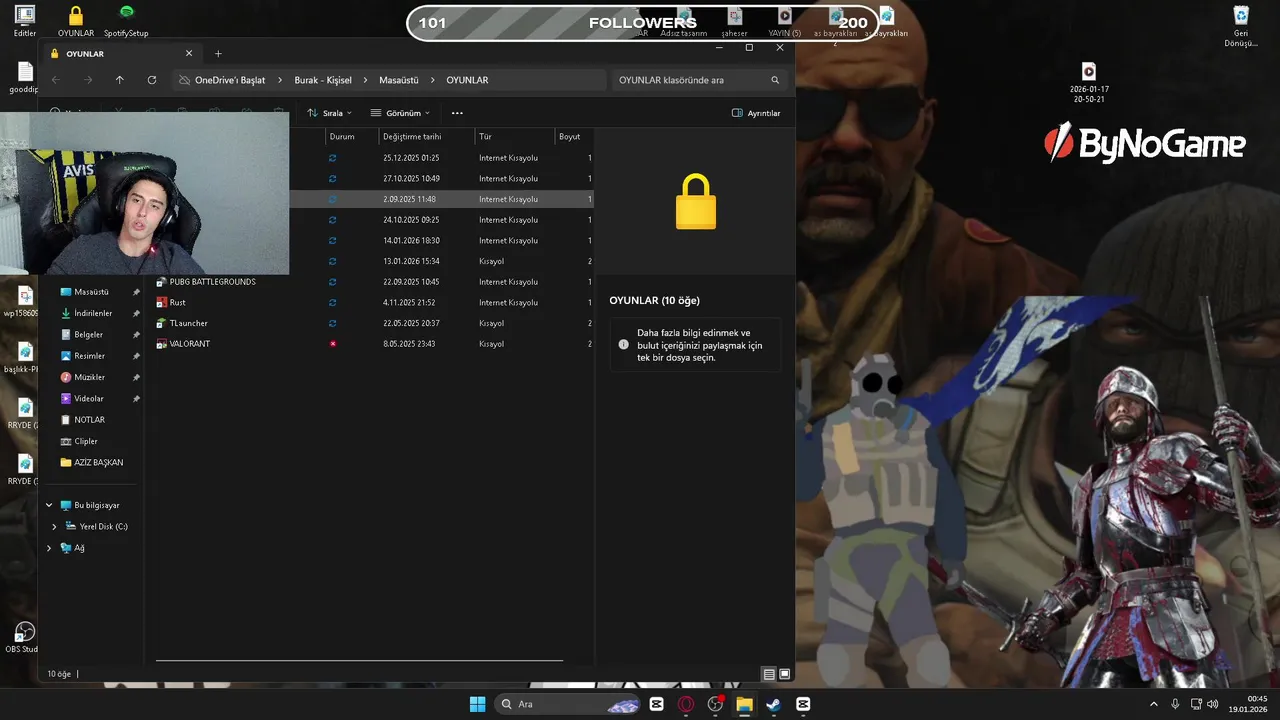
Task: Open the volume tray control
Action: [x=1213, y=704]
